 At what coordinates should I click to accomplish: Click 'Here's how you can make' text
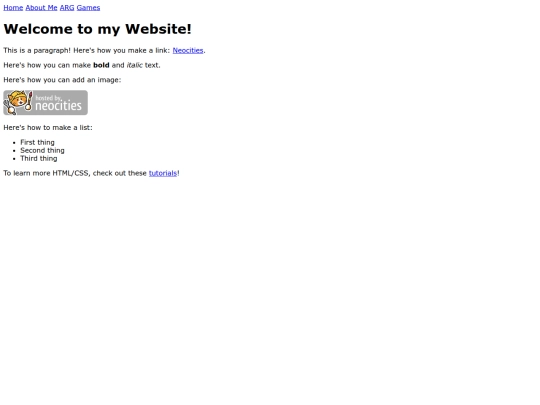[47, 65]
